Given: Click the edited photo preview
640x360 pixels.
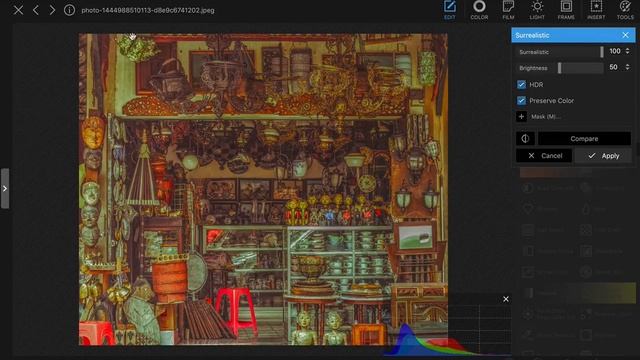Looking at the screenshot, I should click(263, 189).
